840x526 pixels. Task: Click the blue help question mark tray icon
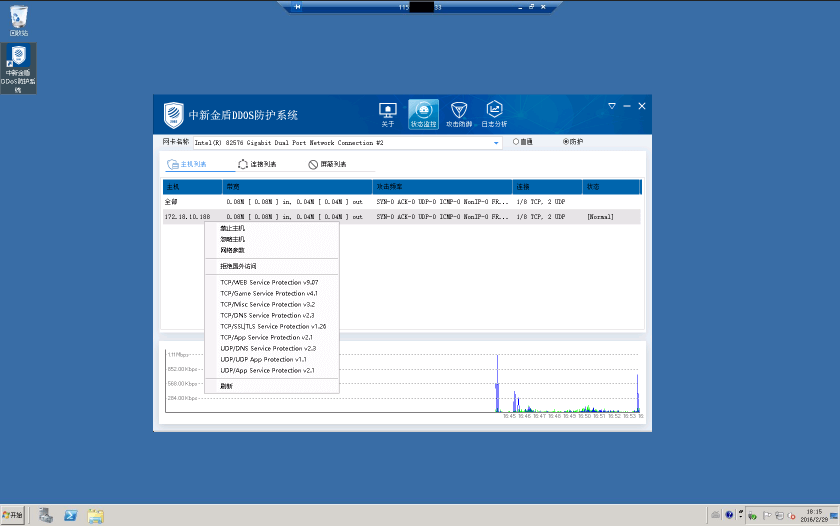729,515
